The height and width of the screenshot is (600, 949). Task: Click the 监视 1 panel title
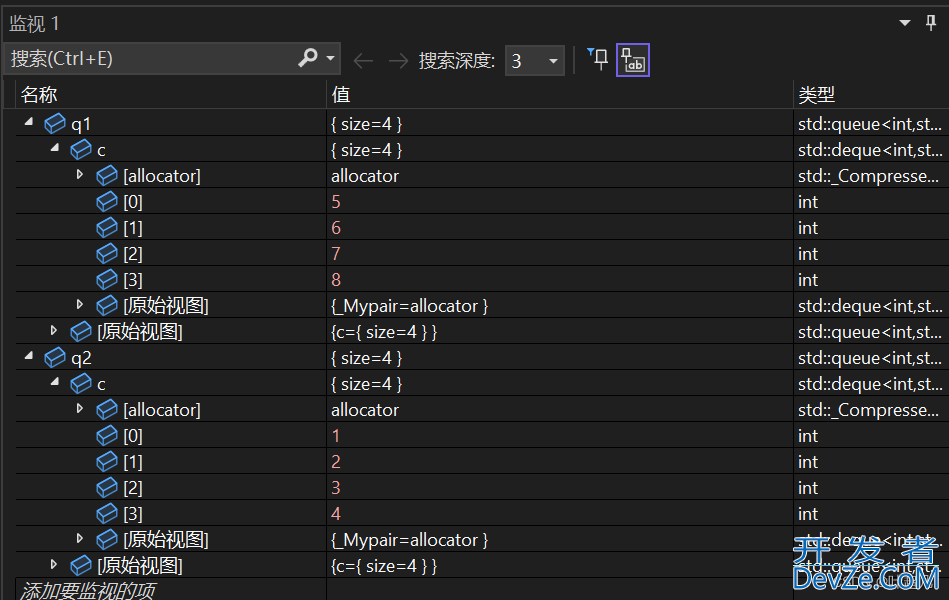pos(34,24)
